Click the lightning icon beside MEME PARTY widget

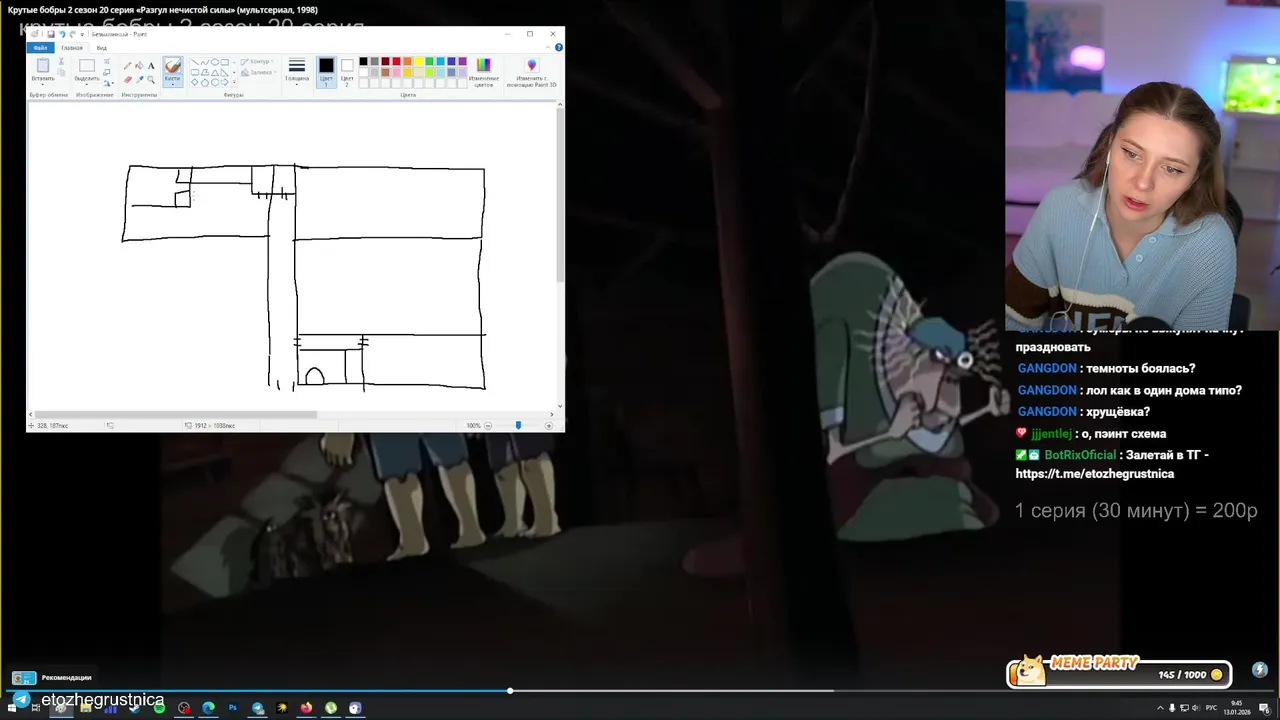[1259, 670]
